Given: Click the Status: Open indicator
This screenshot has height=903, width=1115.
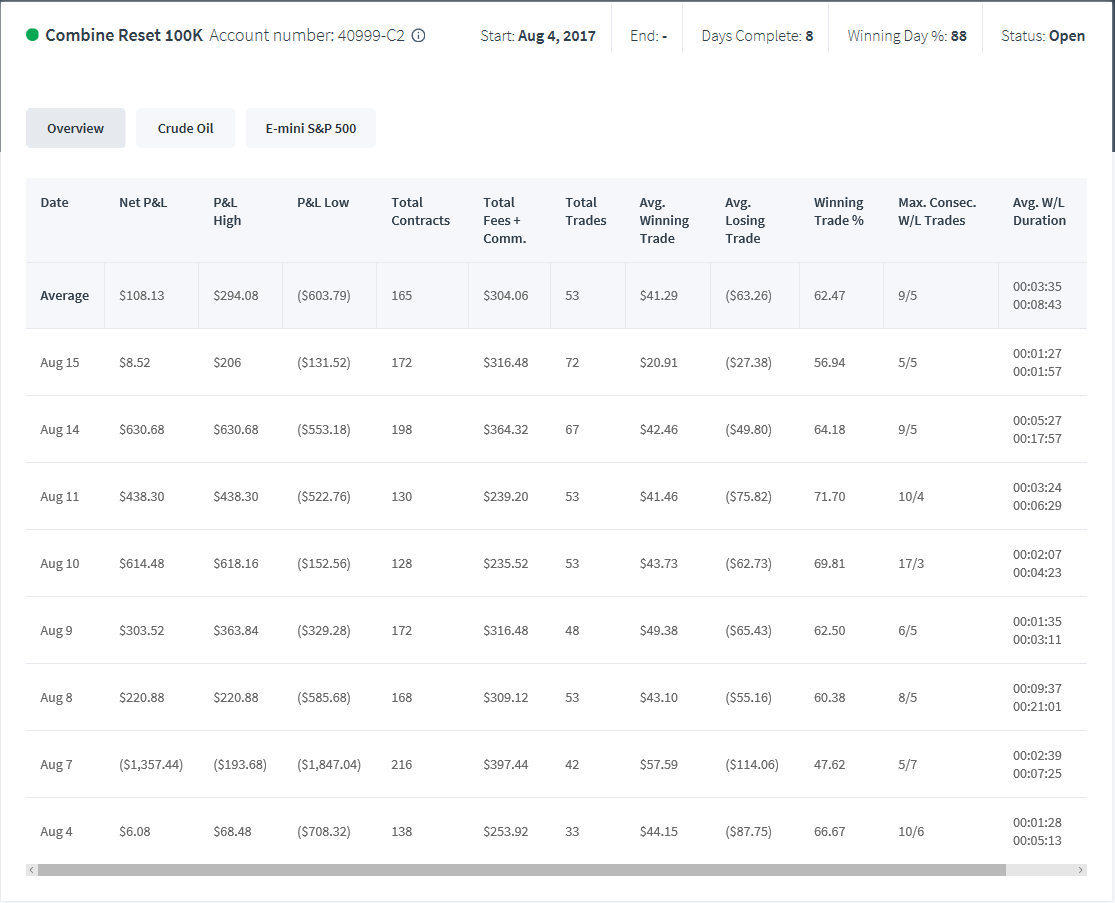Looking at the screenshot, I should pyautogui.click(x=1042, y=36).
